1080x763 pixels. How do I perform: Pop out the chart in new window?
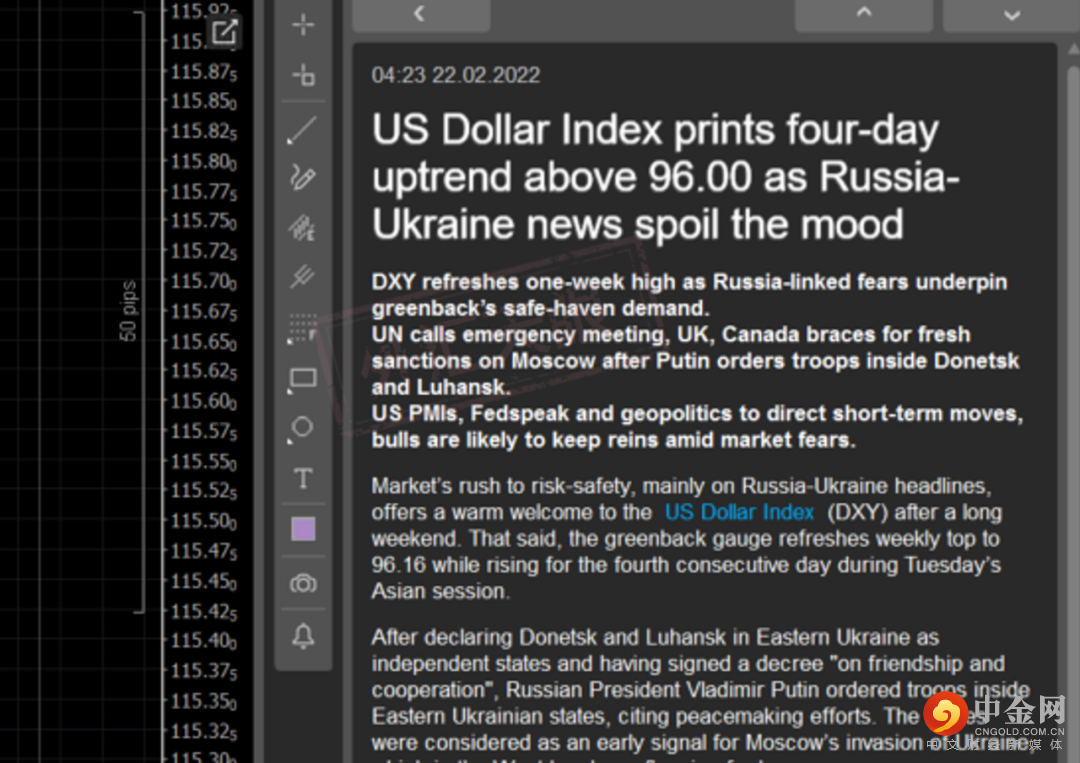click(x=224, y=32)
